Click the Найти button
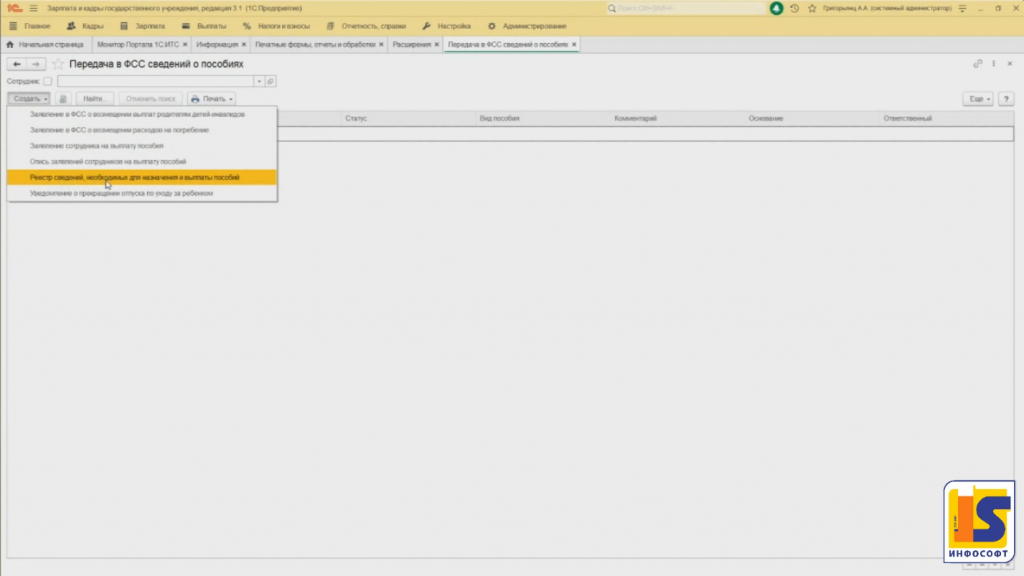The image size is (1024, 576). pyautogui.click(x=94, y=99)
